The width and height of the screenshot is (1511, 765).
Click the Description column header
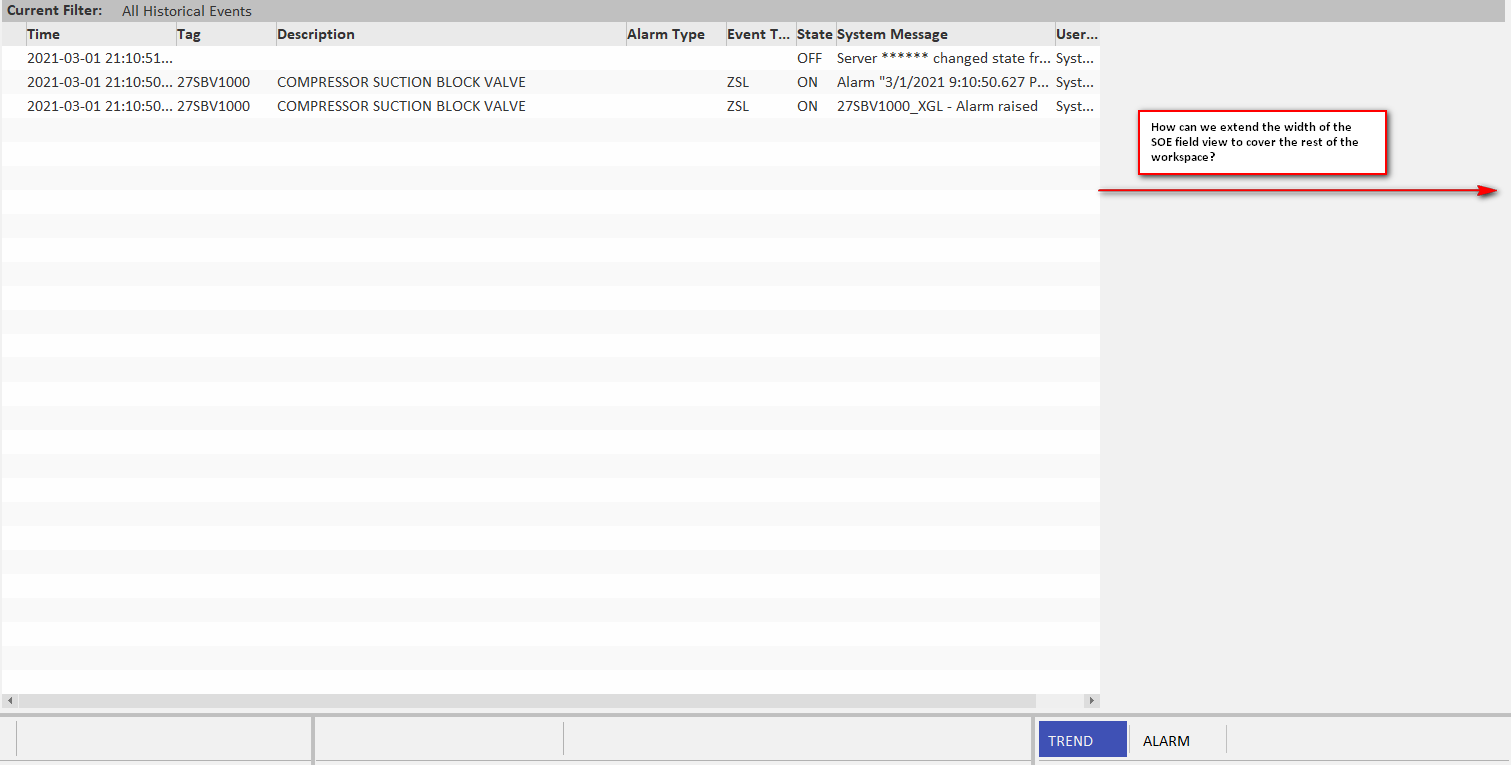click(451, 34)
